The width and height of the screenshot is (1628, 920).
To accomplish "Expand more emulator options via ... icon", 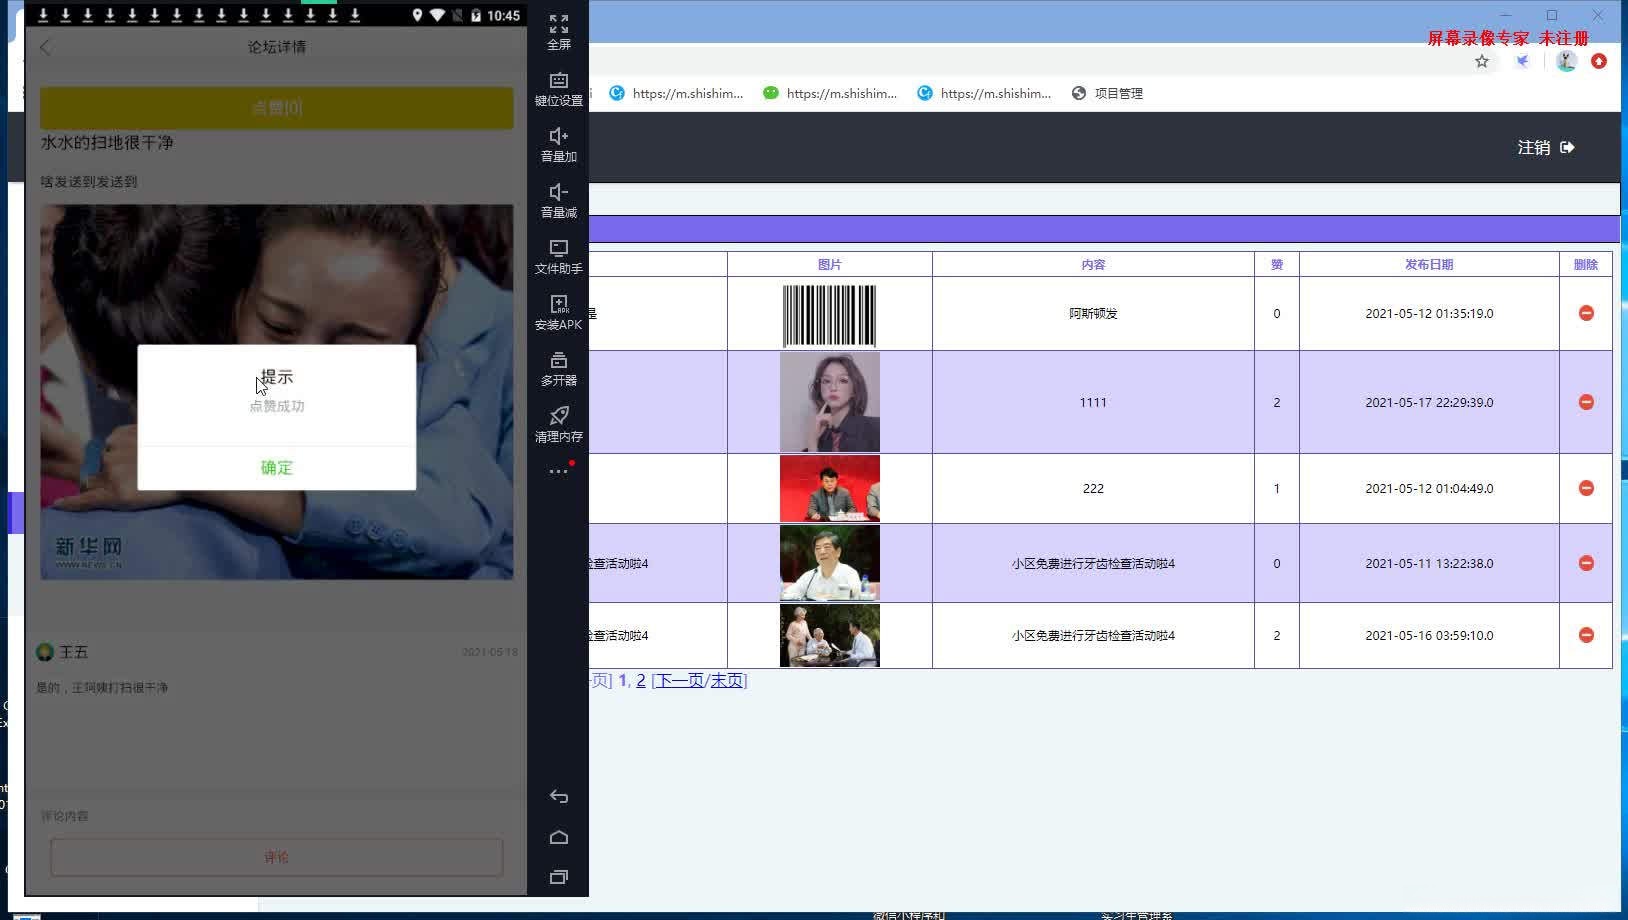I will click(558, 472).
